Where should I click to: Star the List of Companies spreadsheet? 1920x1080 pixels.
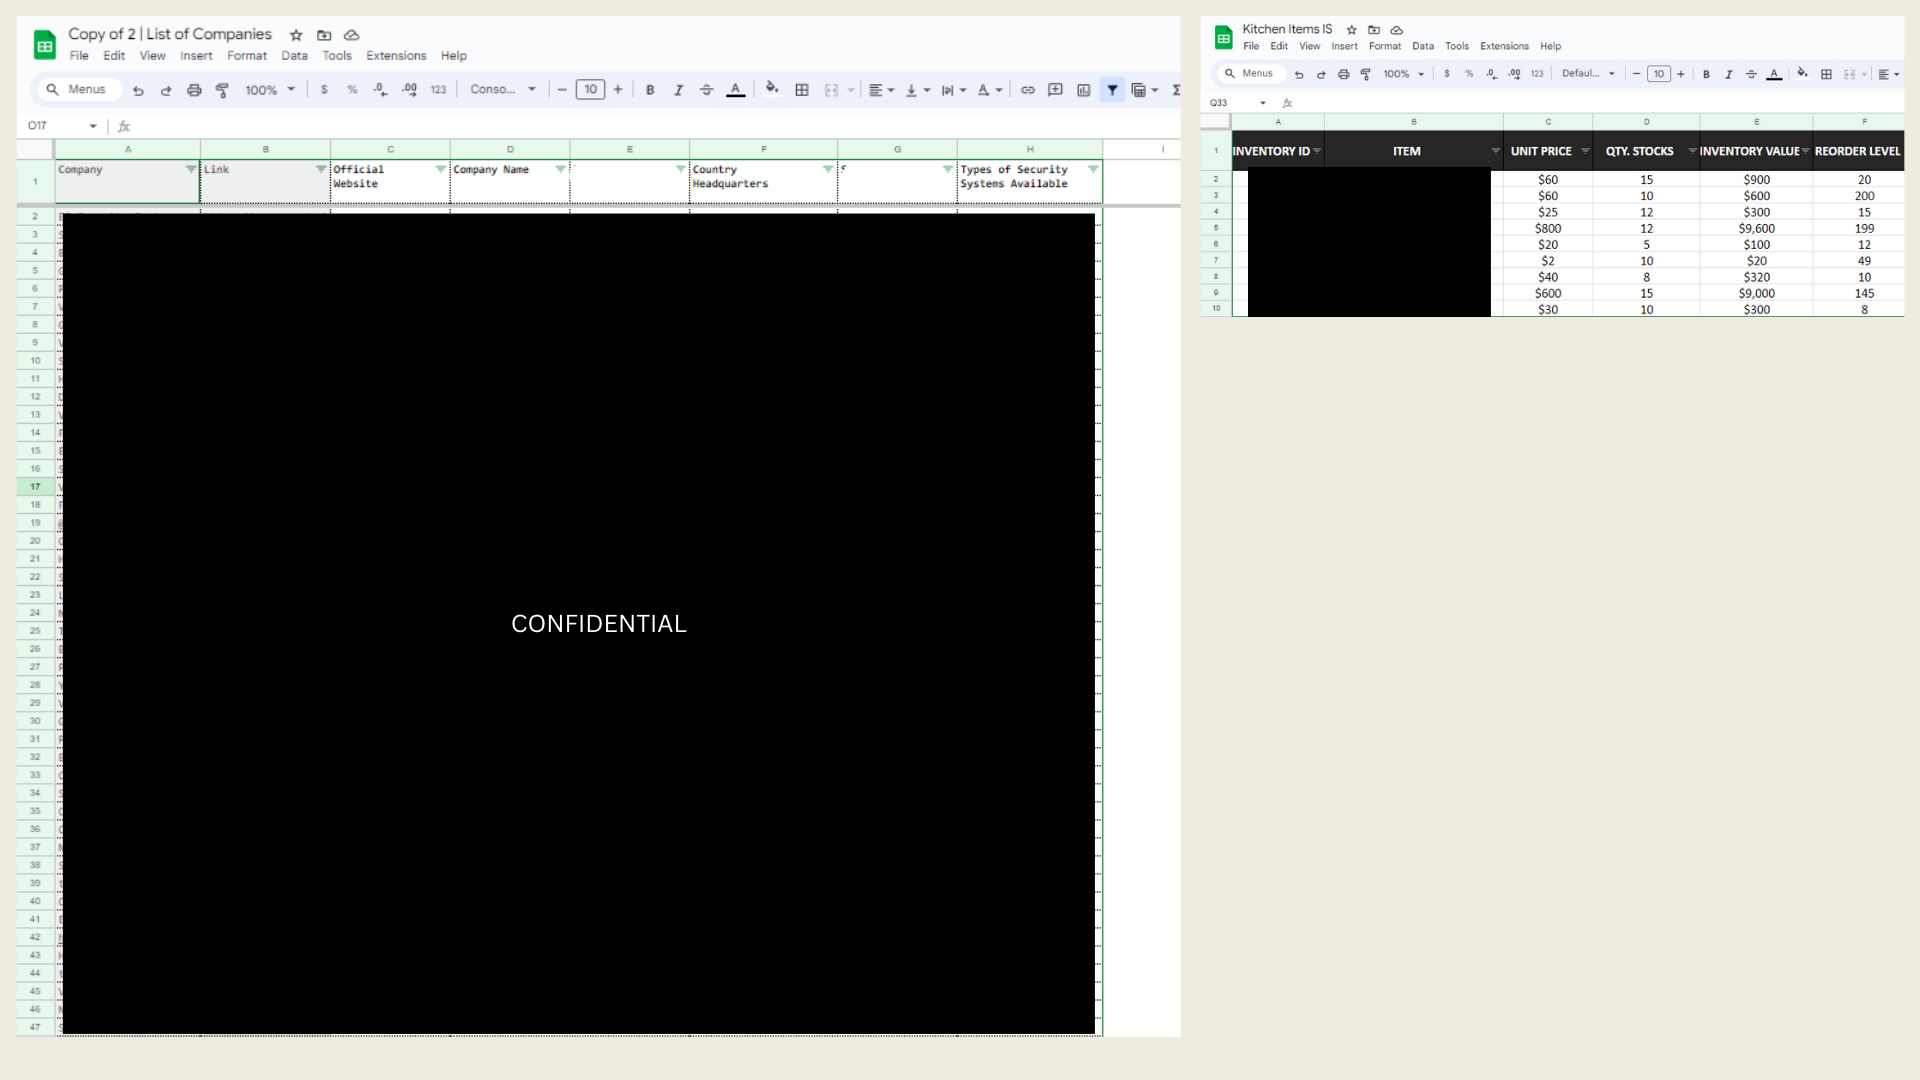click(x=296, y=35)
